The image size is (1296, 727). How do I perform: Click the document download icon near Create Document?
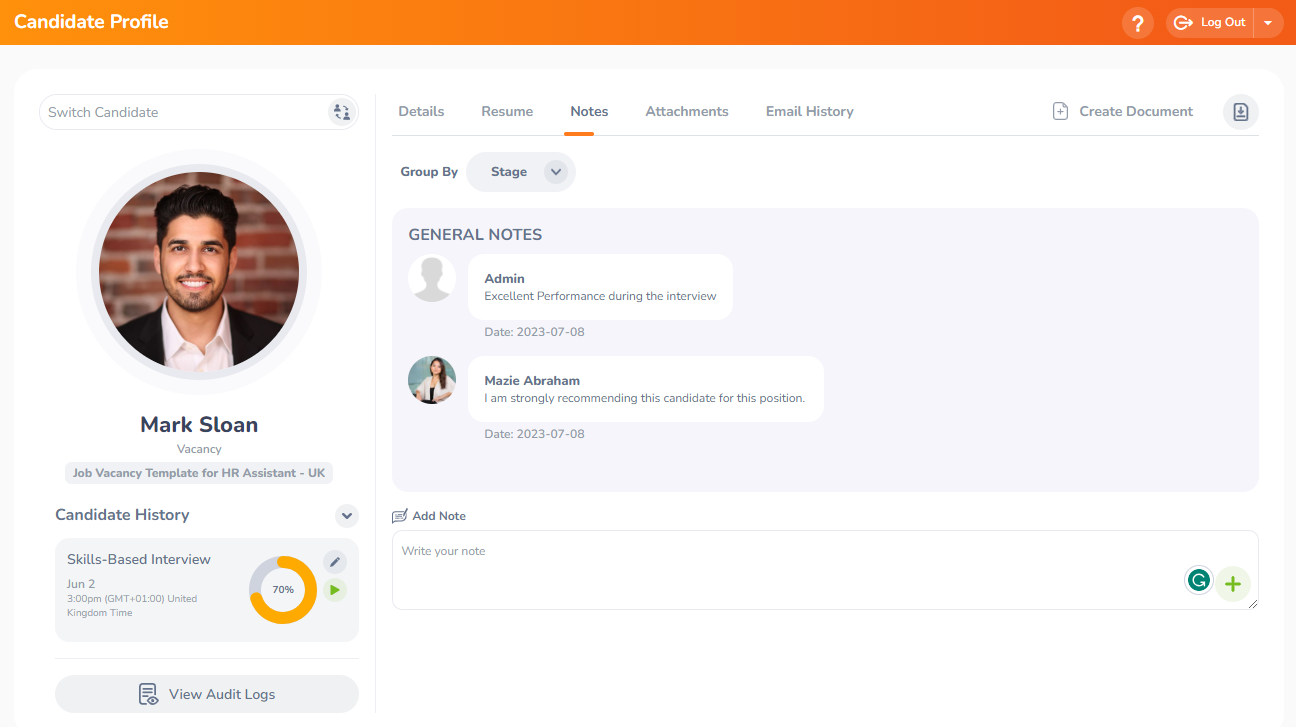point(1240,111)
